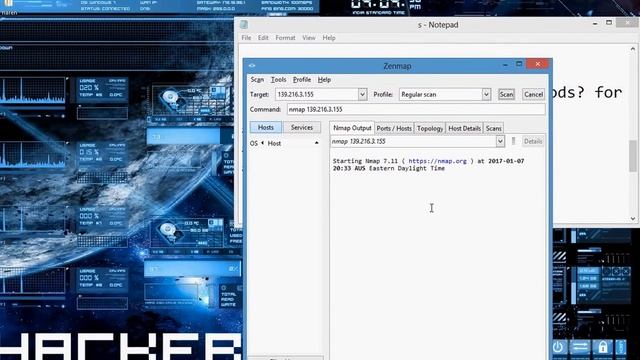Select the Hosts button
This screenshot has height=360, width=640.
[x=266, y=127]
